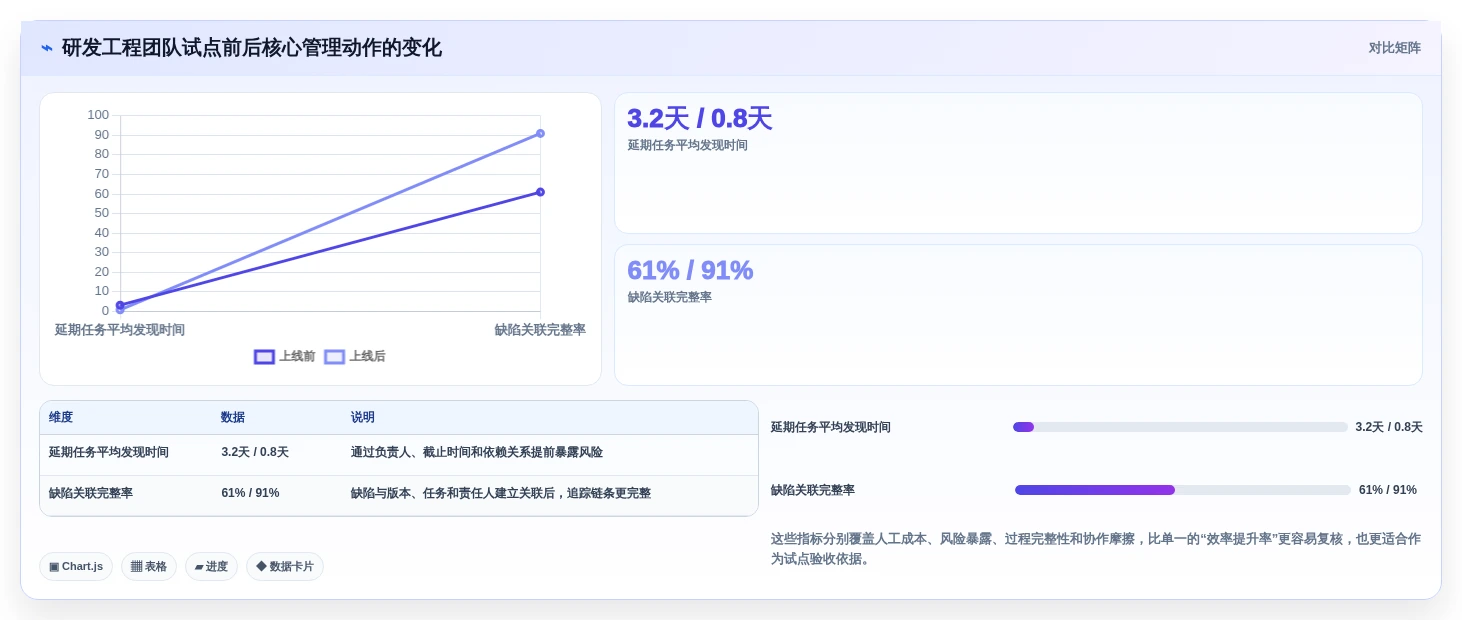Click the 数据 table column header

point(233,417)
